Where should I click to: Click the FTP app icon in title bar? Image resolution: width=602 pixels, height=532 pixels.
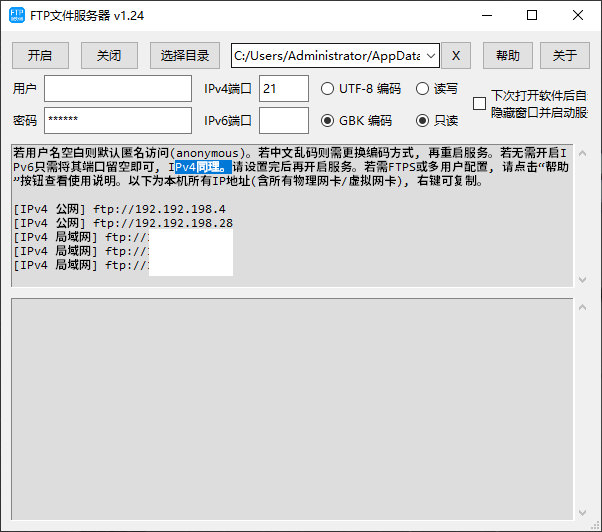click(17, 16)
